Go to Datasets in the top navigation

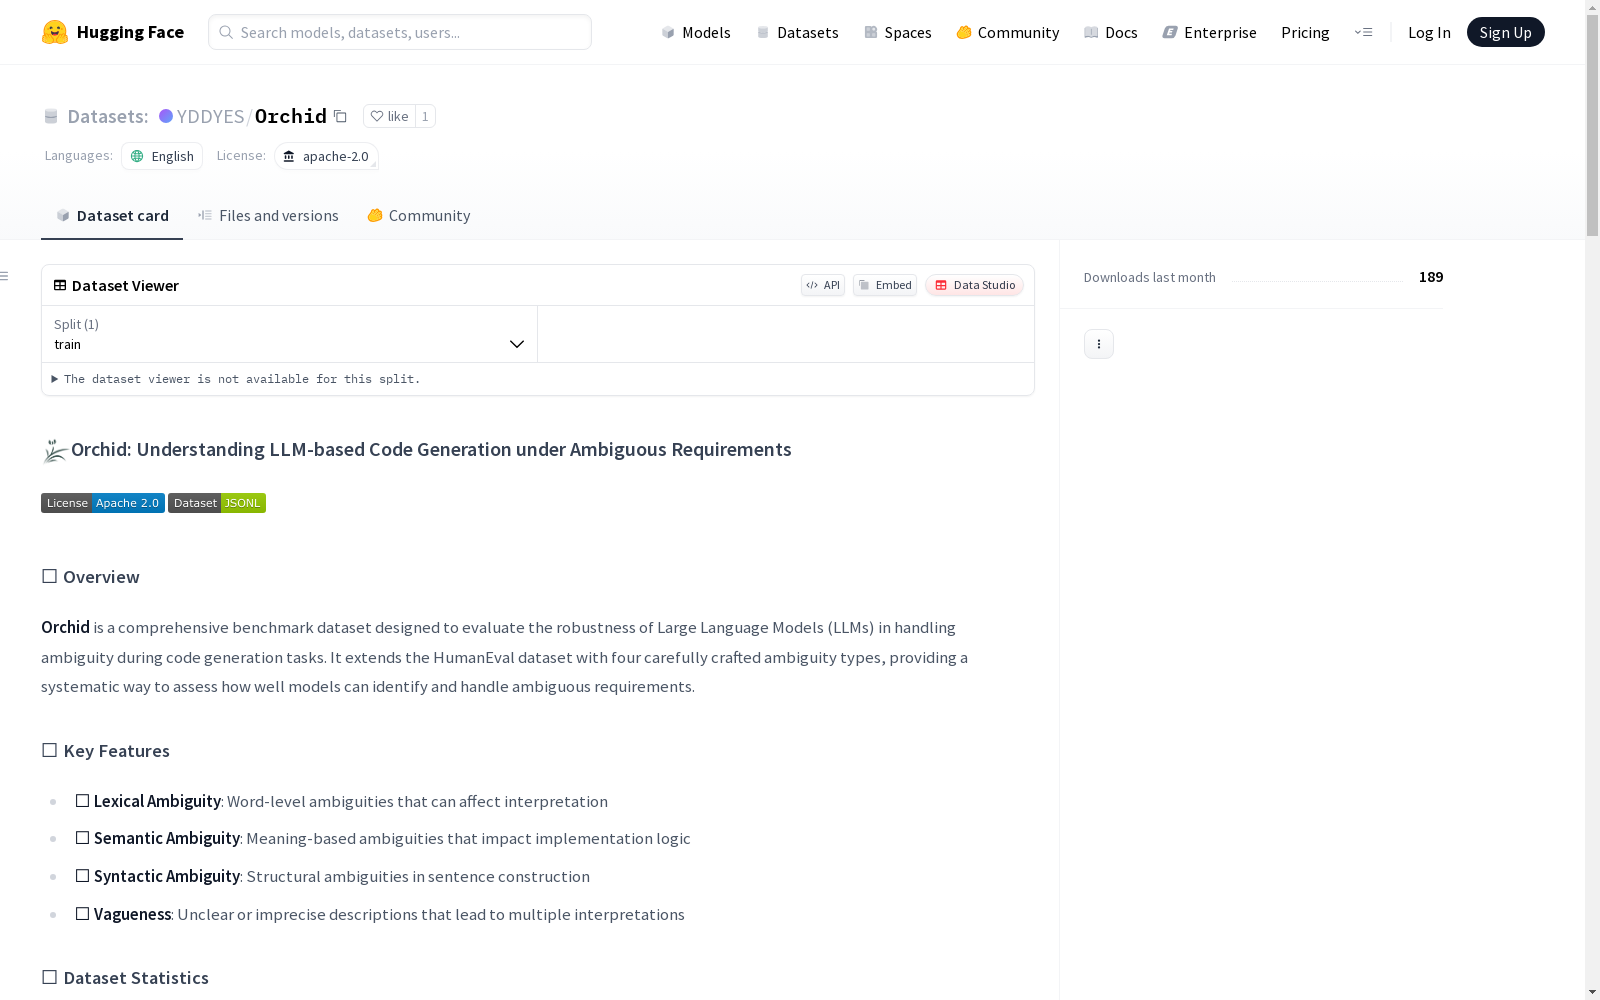(797, 32)
